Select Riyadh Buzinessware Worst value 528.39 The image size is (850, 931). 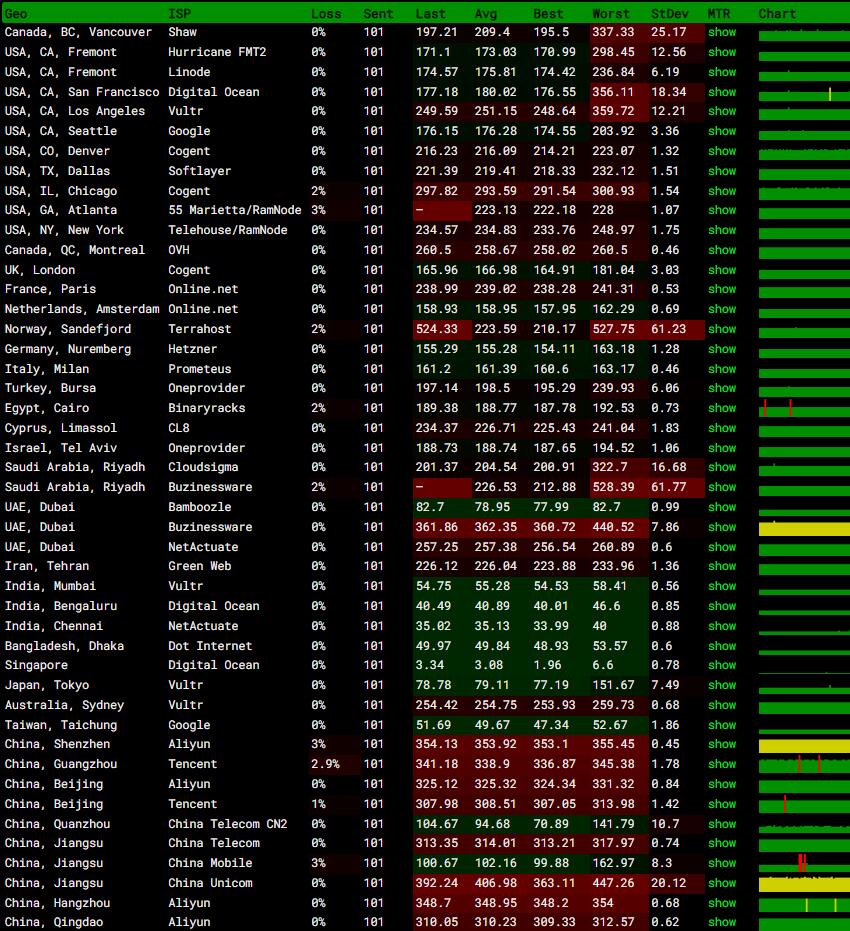pos(613,487)
